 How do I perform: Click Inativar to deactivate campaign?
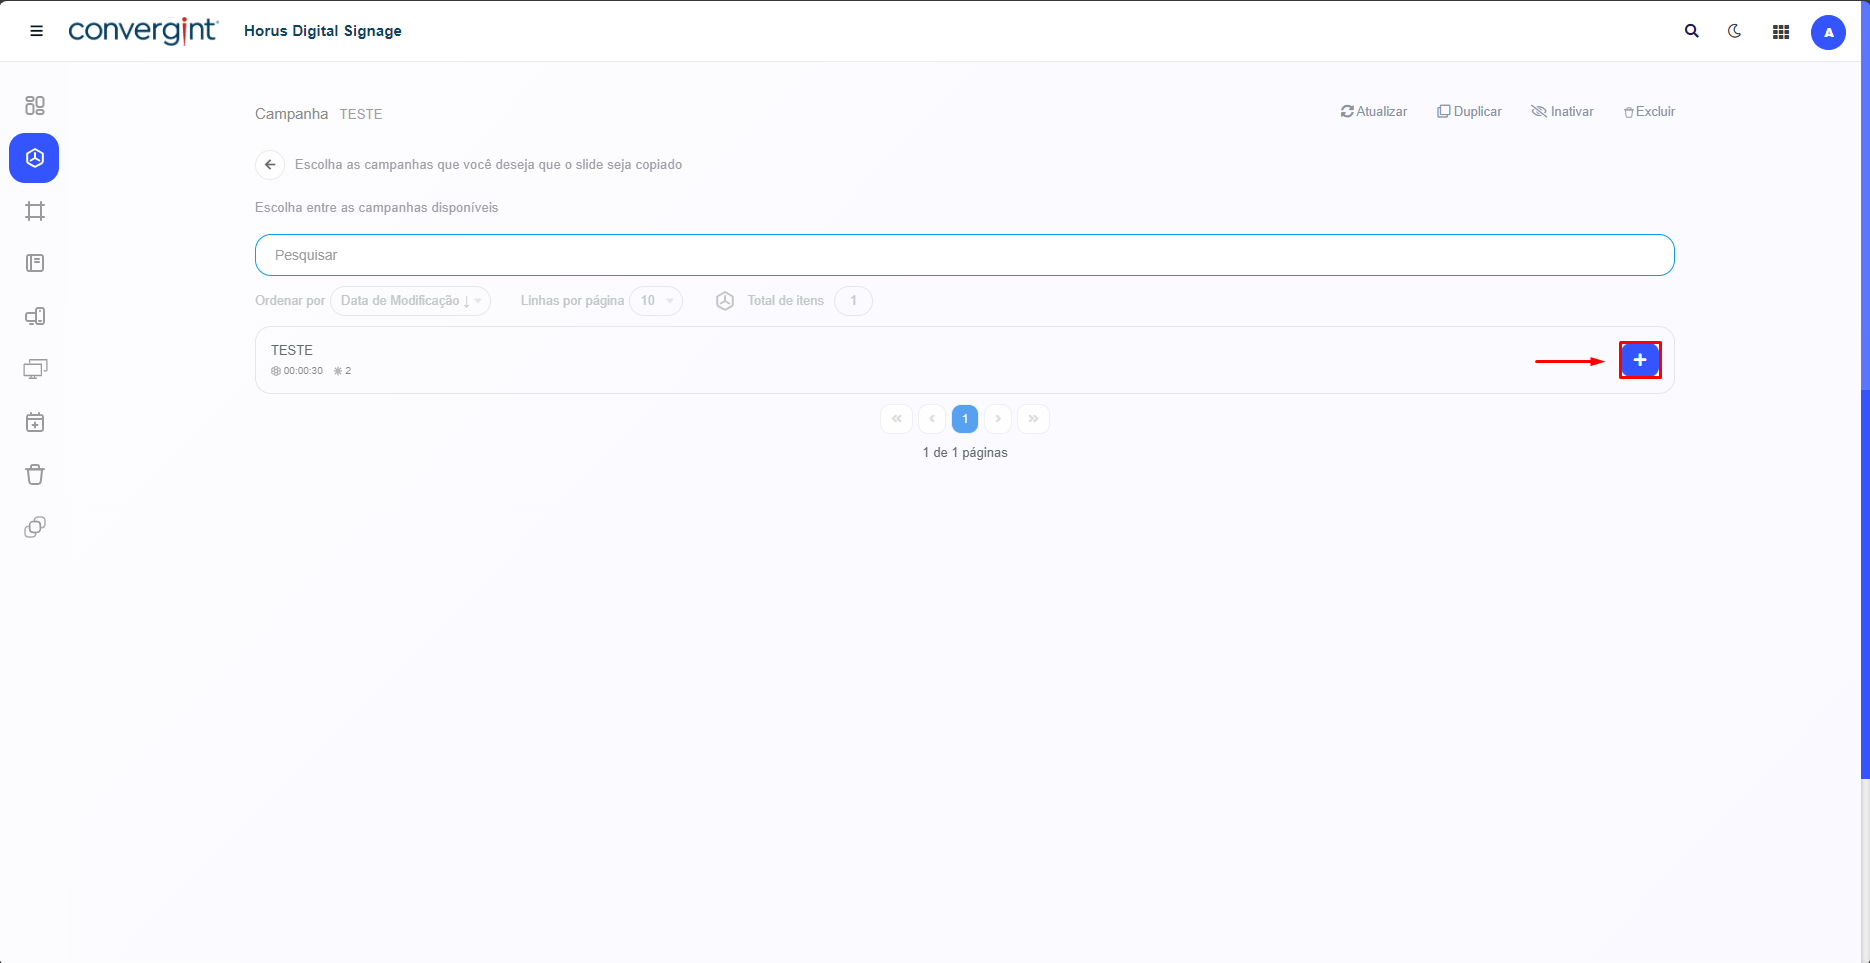pos(1562,112)
